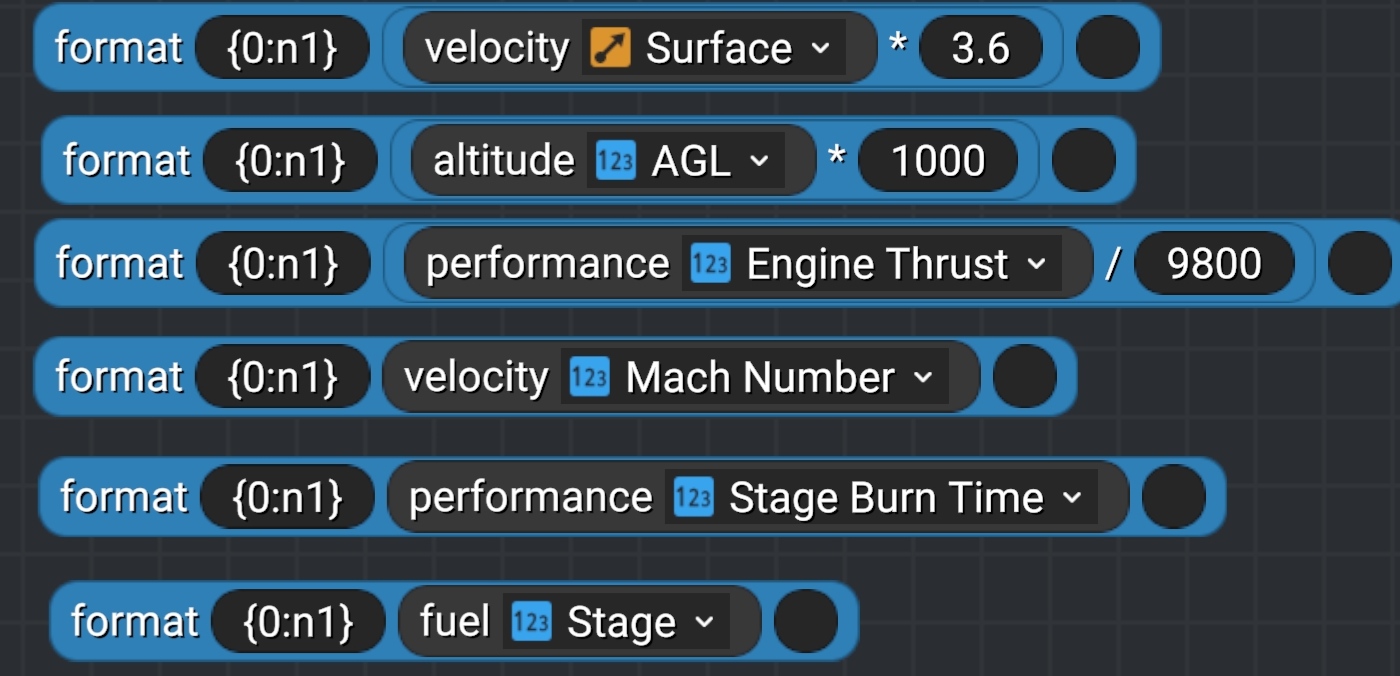The width and height of the screenshot is (1400, 676).
Task: Open the velocity Surface dropdown
Action: (x=820, y=48)
